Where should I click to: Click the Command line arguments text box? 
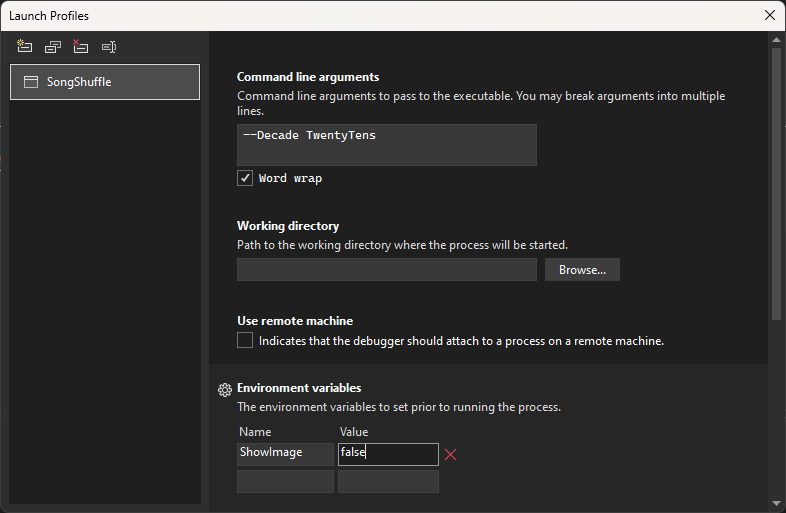386,145
